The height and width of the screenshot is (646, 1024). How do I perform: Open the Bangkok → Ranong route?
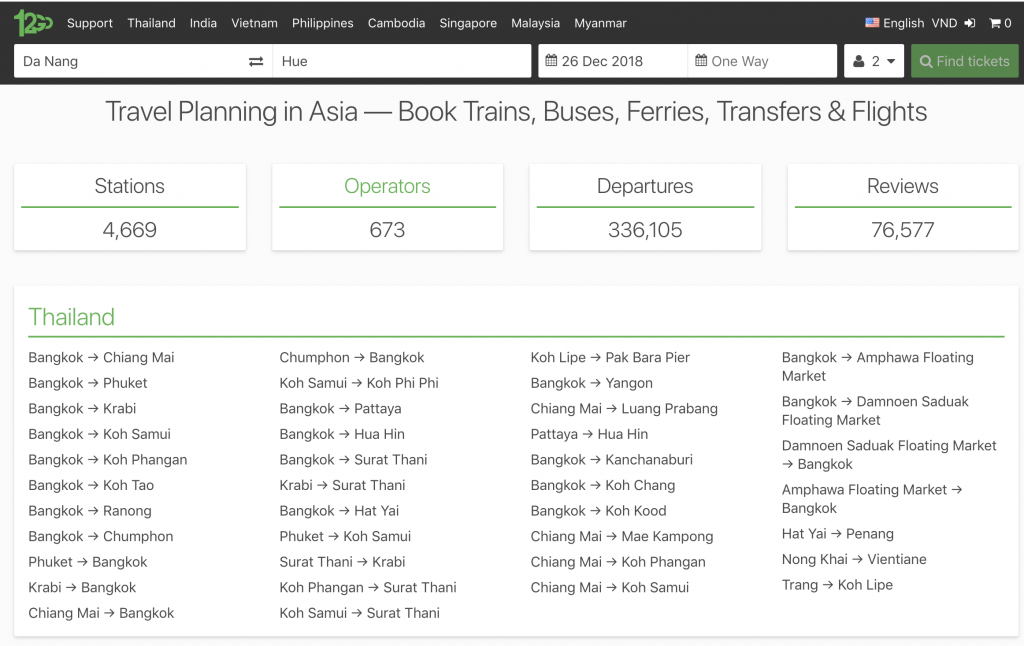[89, 510]
